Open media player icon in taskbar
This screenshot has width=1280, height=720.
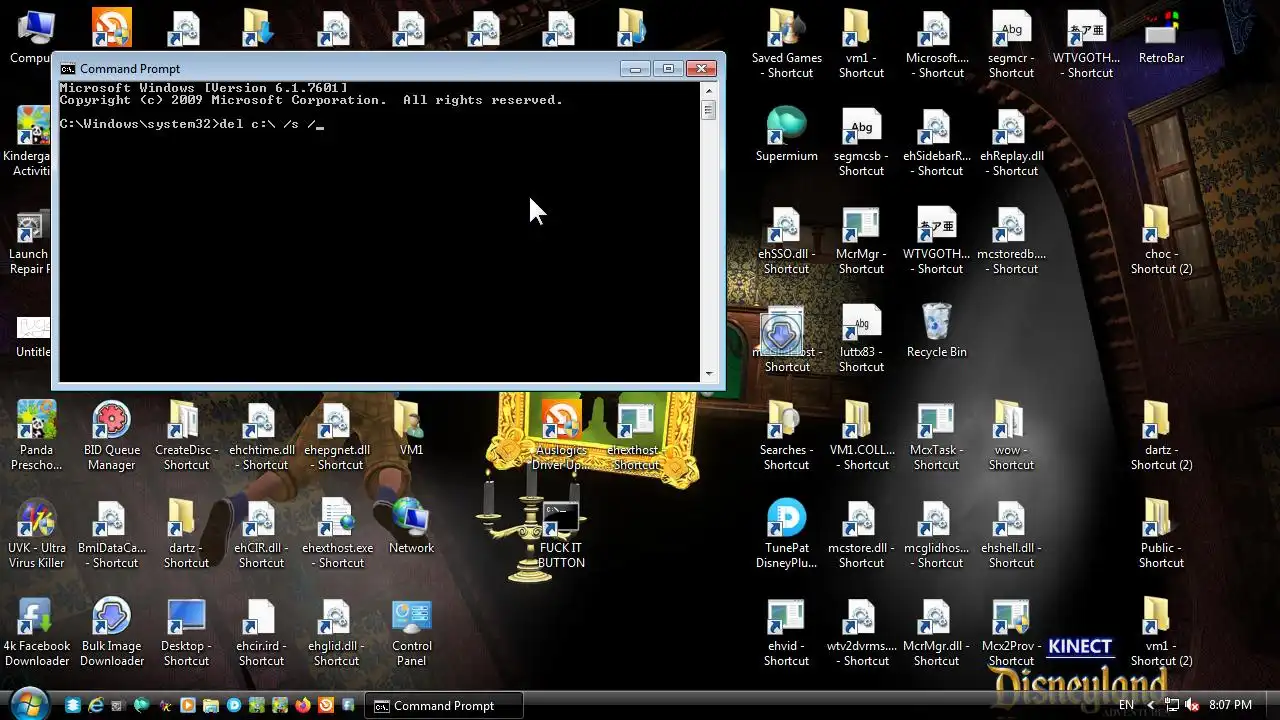point(187,705)
